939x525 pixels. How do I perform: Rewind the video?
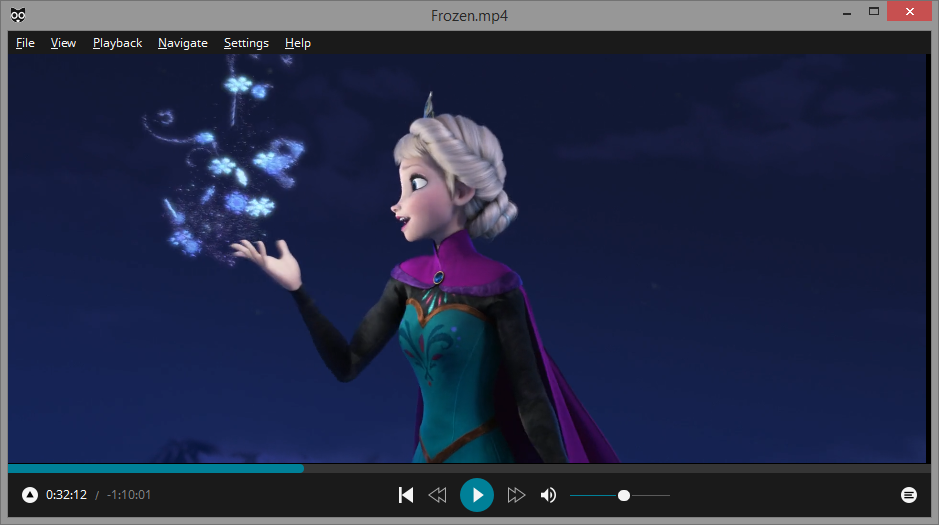[x=437, y=495]
